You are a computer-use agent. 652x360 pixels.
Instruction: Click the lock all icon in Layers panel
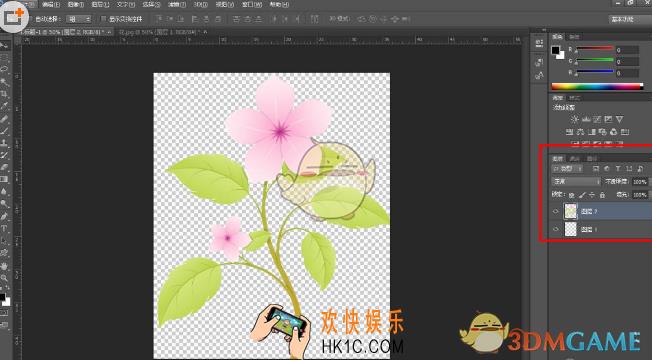[602, 195]
